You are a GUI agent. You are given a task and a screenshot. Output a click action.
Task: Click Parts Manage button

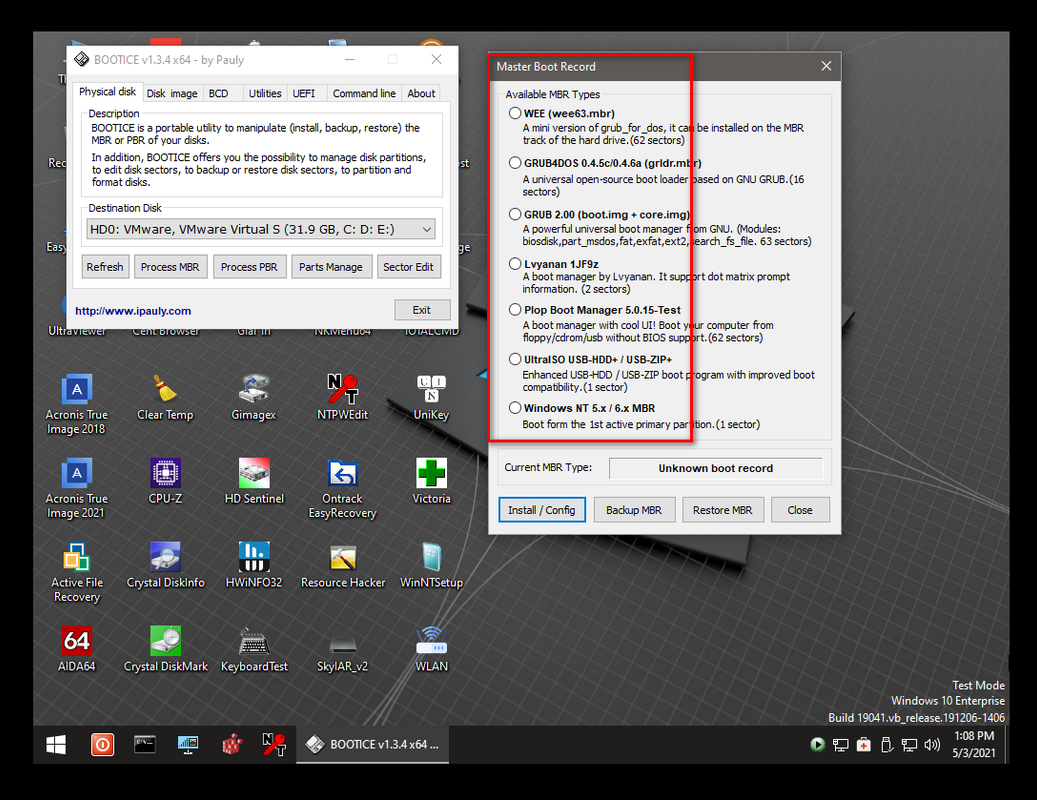point(331,267)
